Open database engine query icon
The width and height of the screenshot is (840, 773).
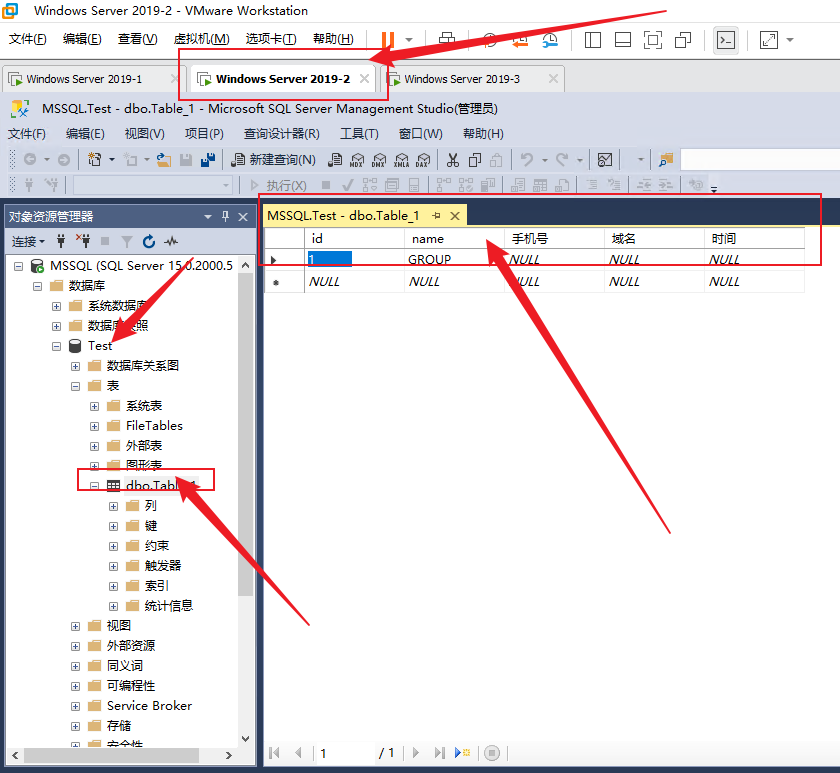click(x=335, y=160)
